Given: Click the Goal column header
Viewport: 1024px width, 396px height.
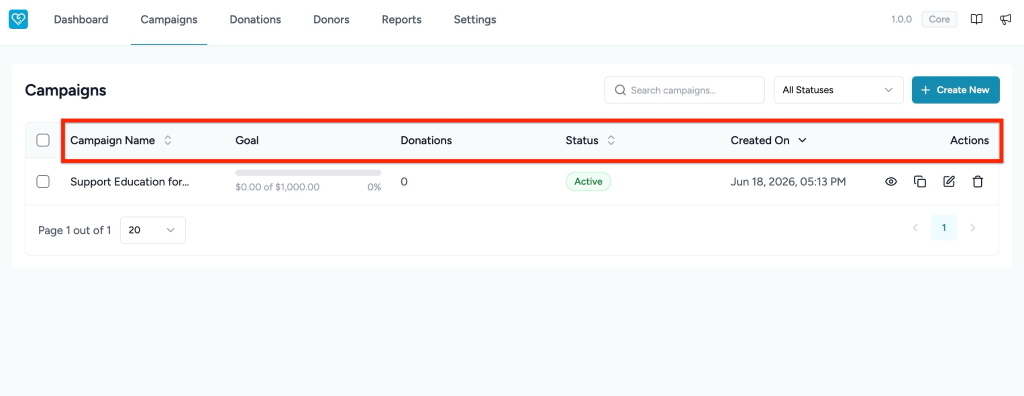Looking at the screenshot, I should coord(247,140).
